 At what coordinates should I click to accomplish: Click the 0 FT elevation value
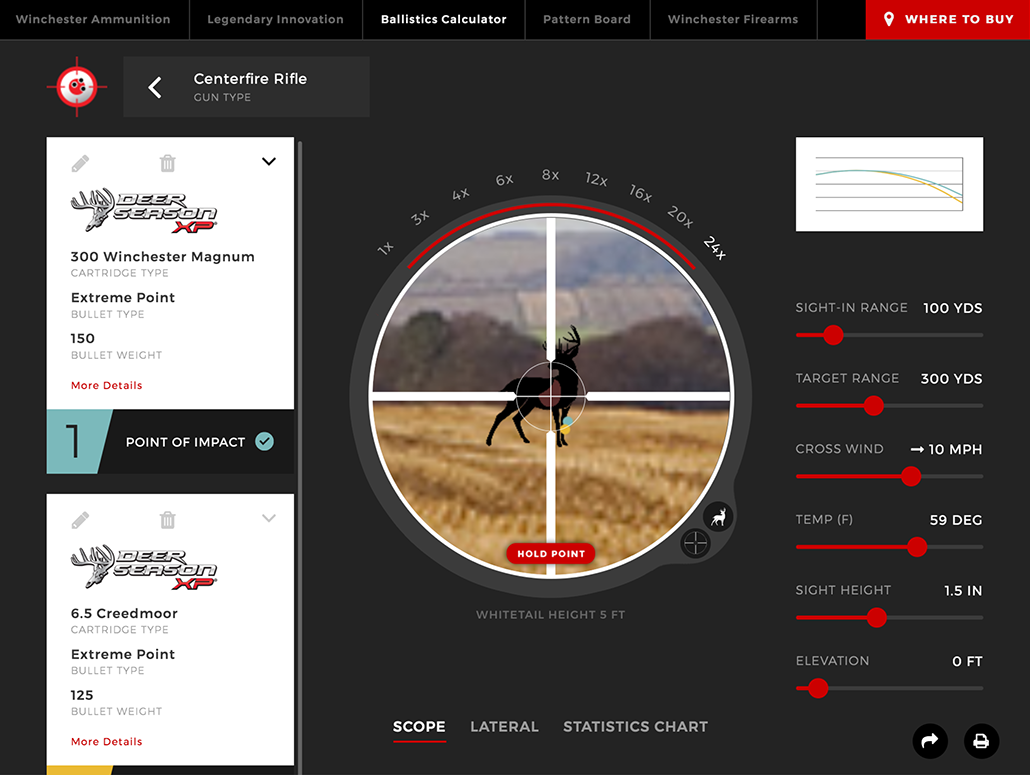pyautogui.click(x=967, y=661)
